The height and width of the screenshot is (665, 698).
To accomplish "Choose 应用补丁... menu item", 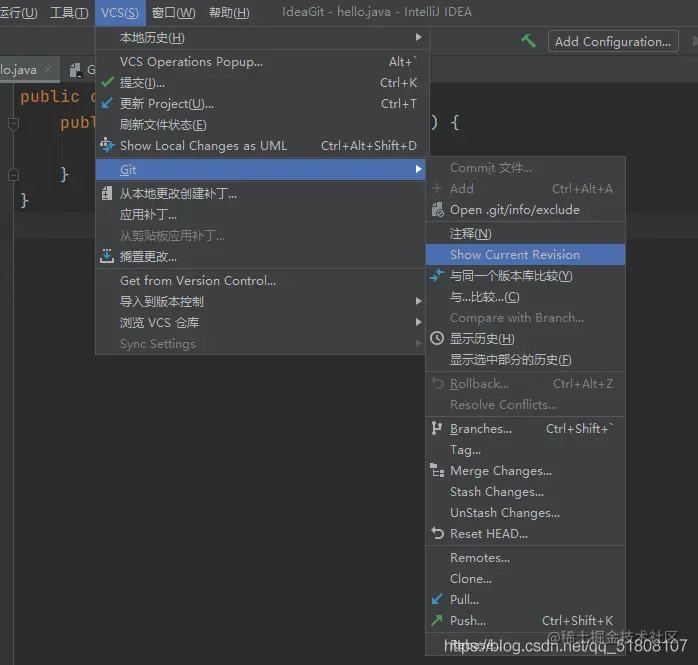I will (260, 215).
